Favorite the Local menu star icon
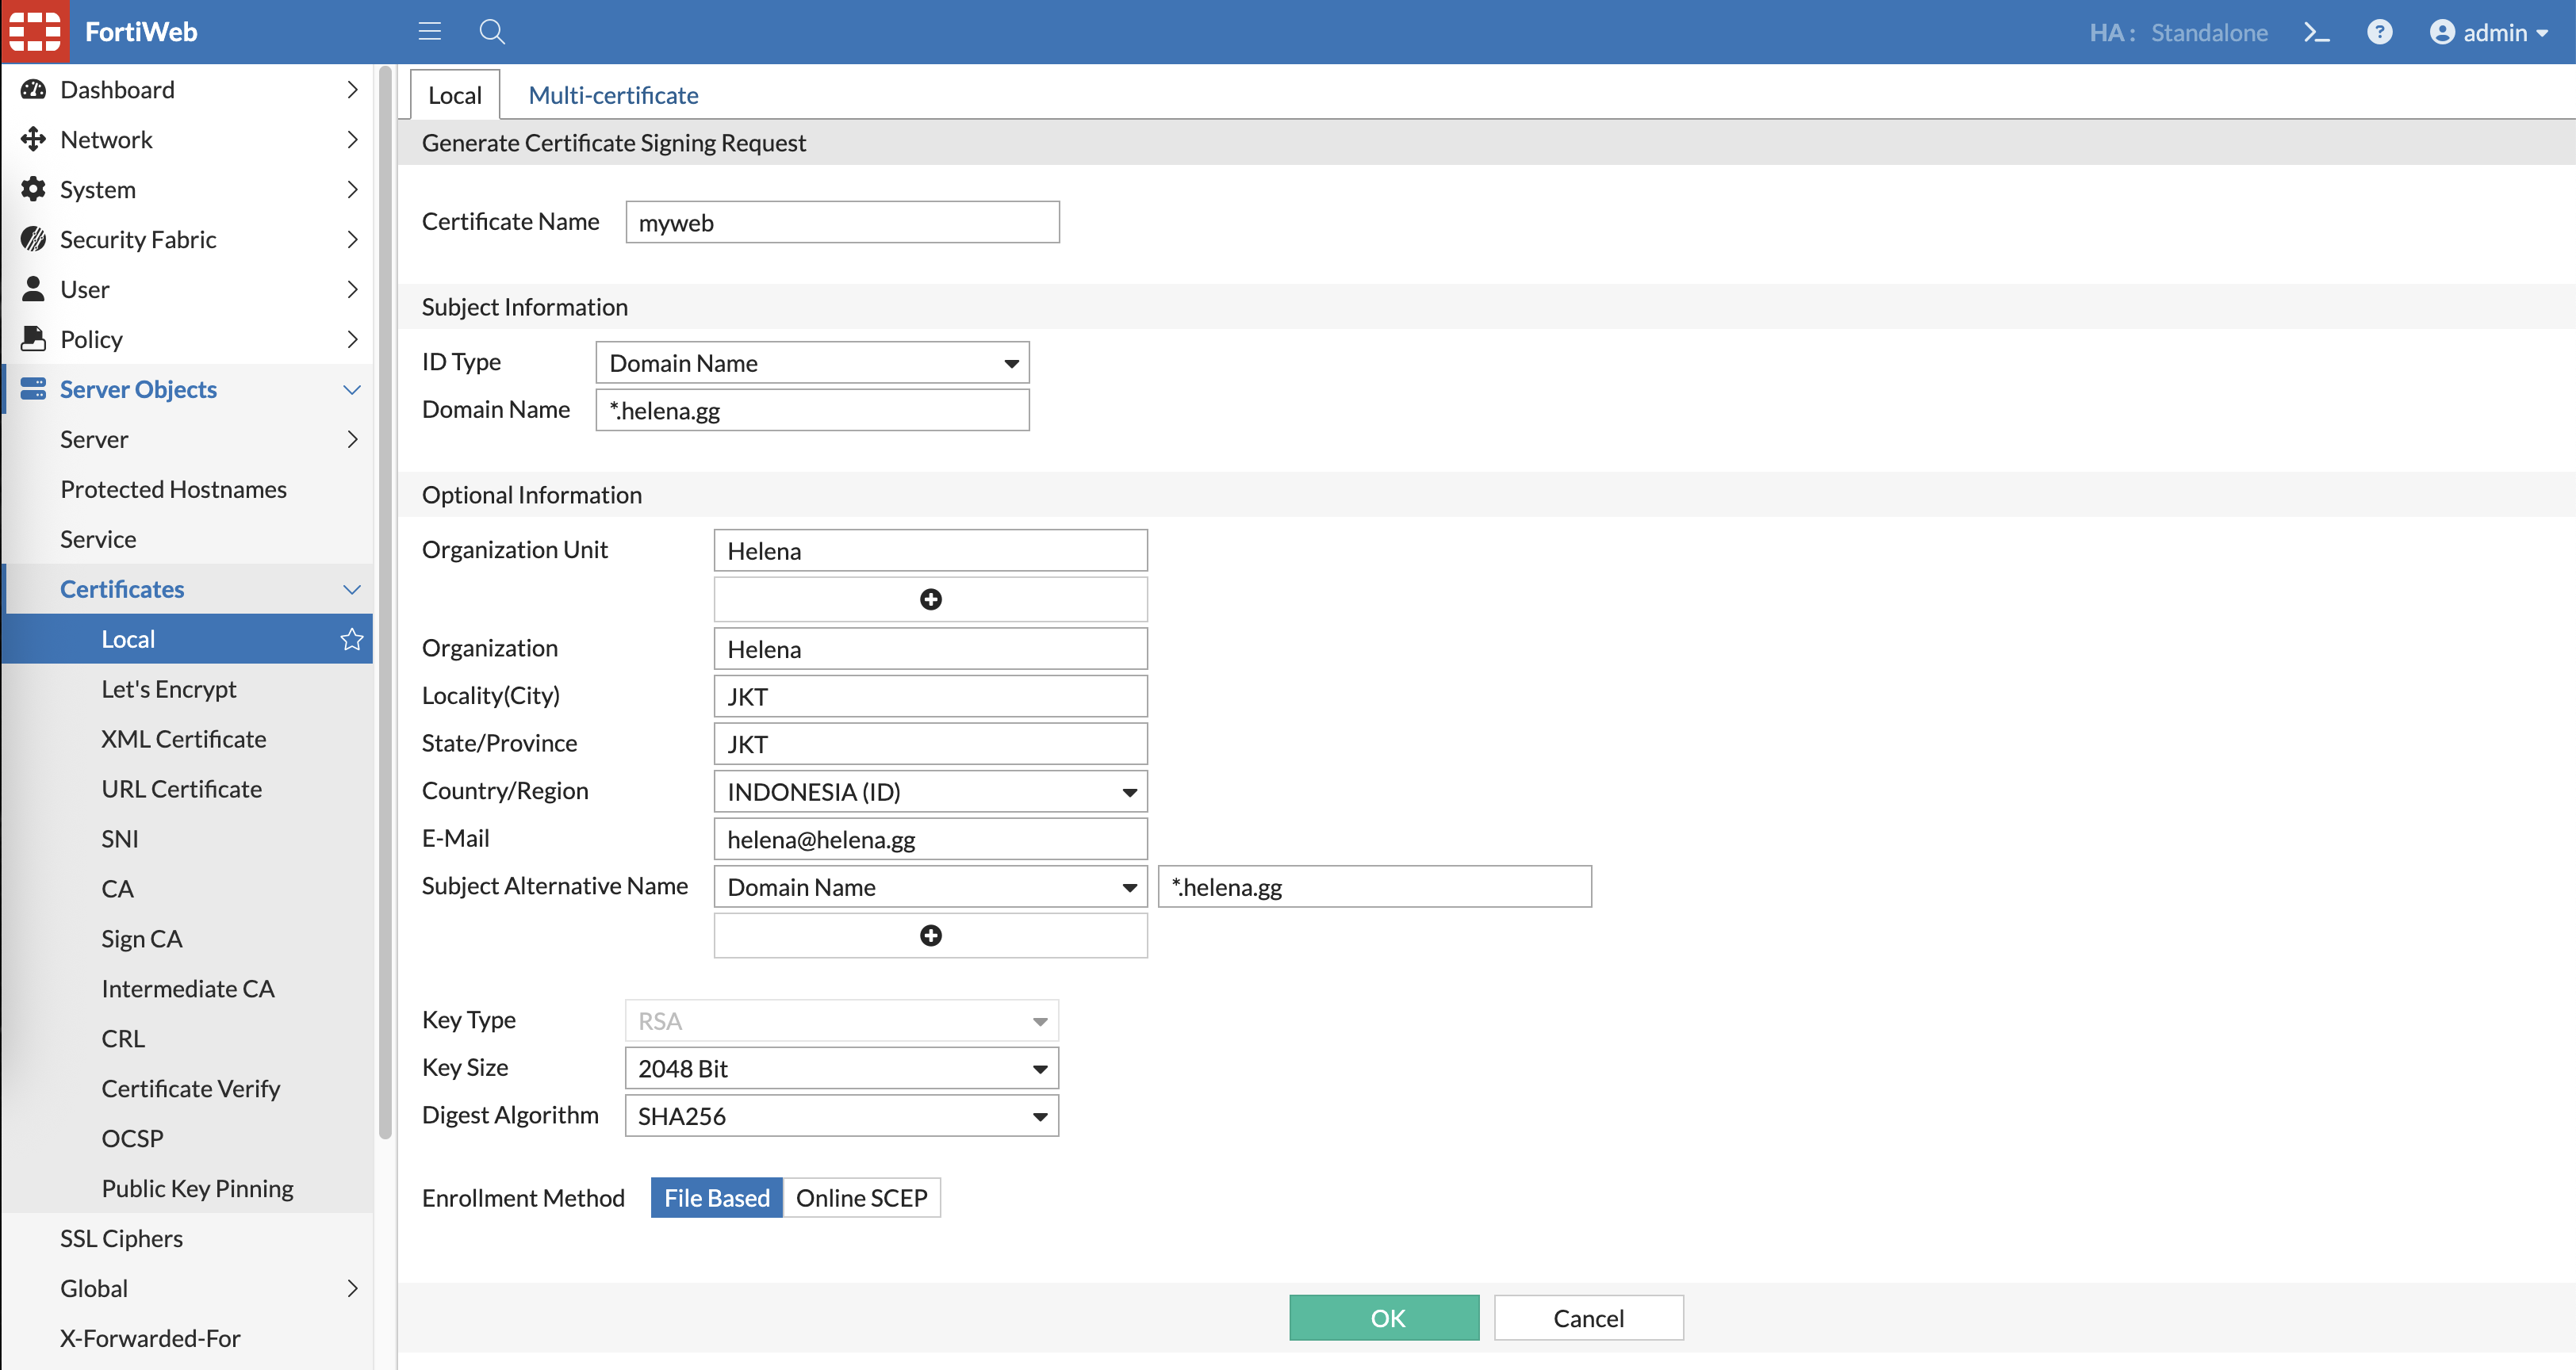 pyautogui.click(x=351, y=639)
